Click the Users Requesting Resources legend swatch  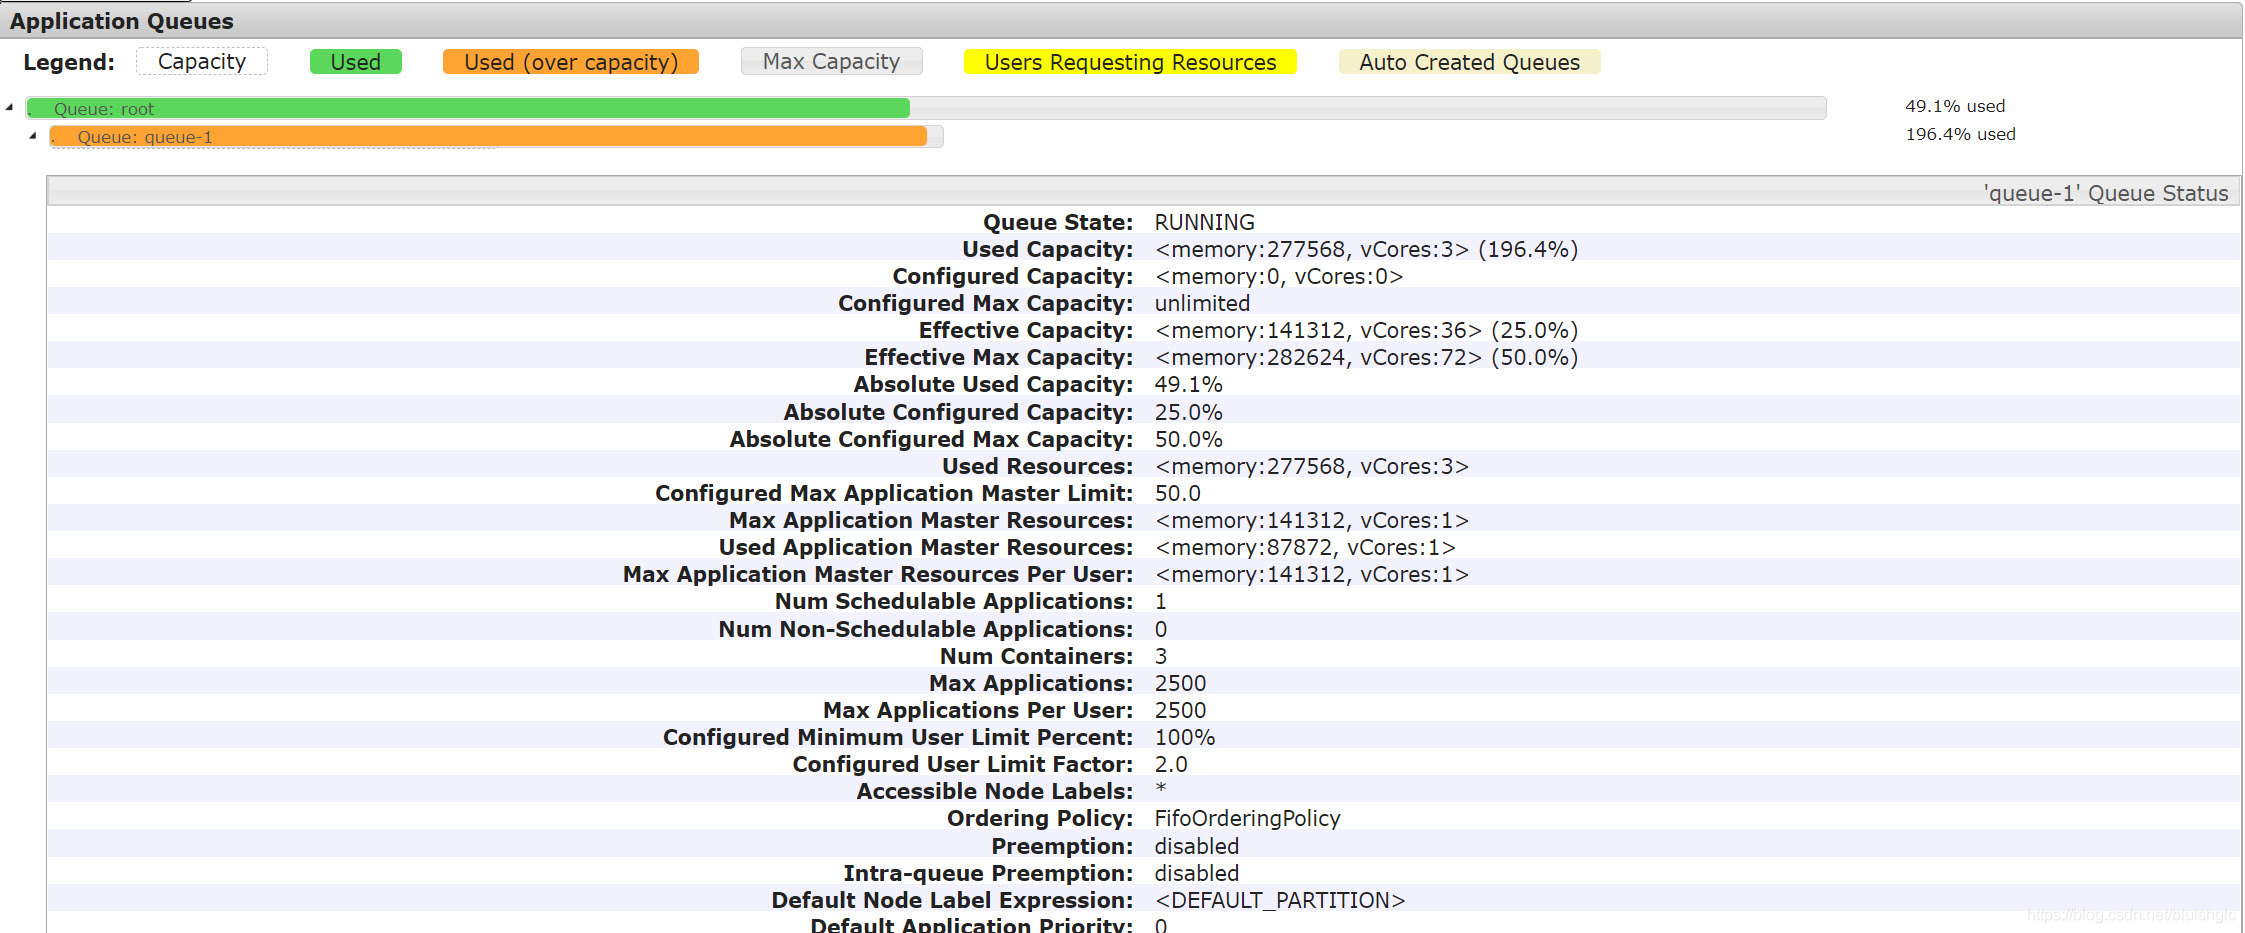1130,62
